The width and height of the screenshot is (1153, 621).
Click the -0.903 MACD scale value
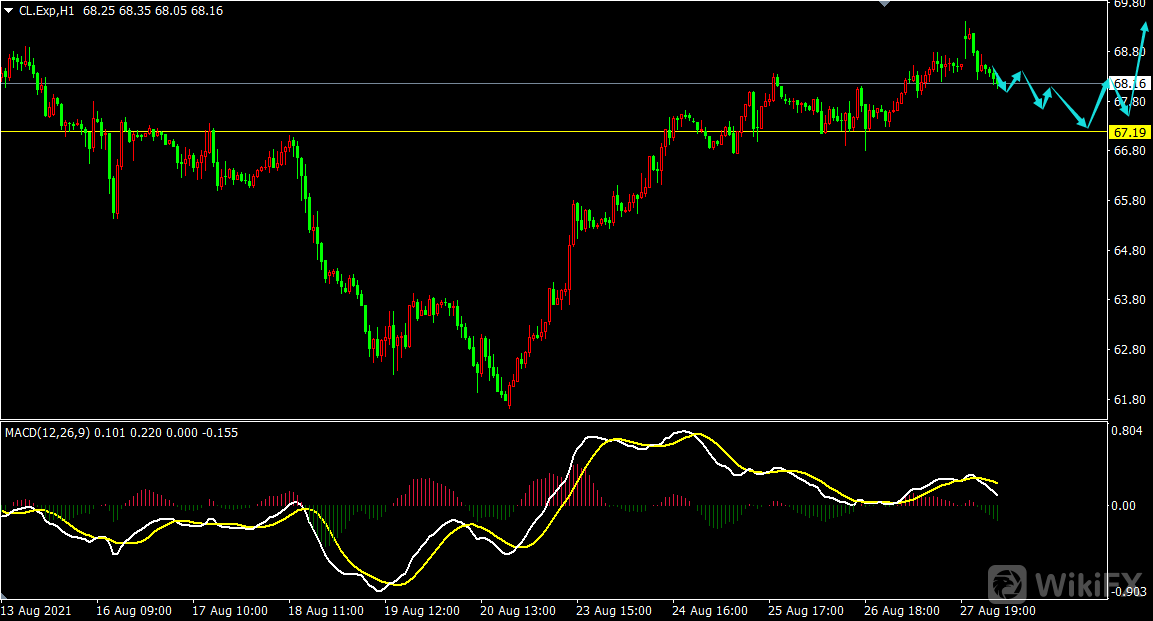(1129, 592)
